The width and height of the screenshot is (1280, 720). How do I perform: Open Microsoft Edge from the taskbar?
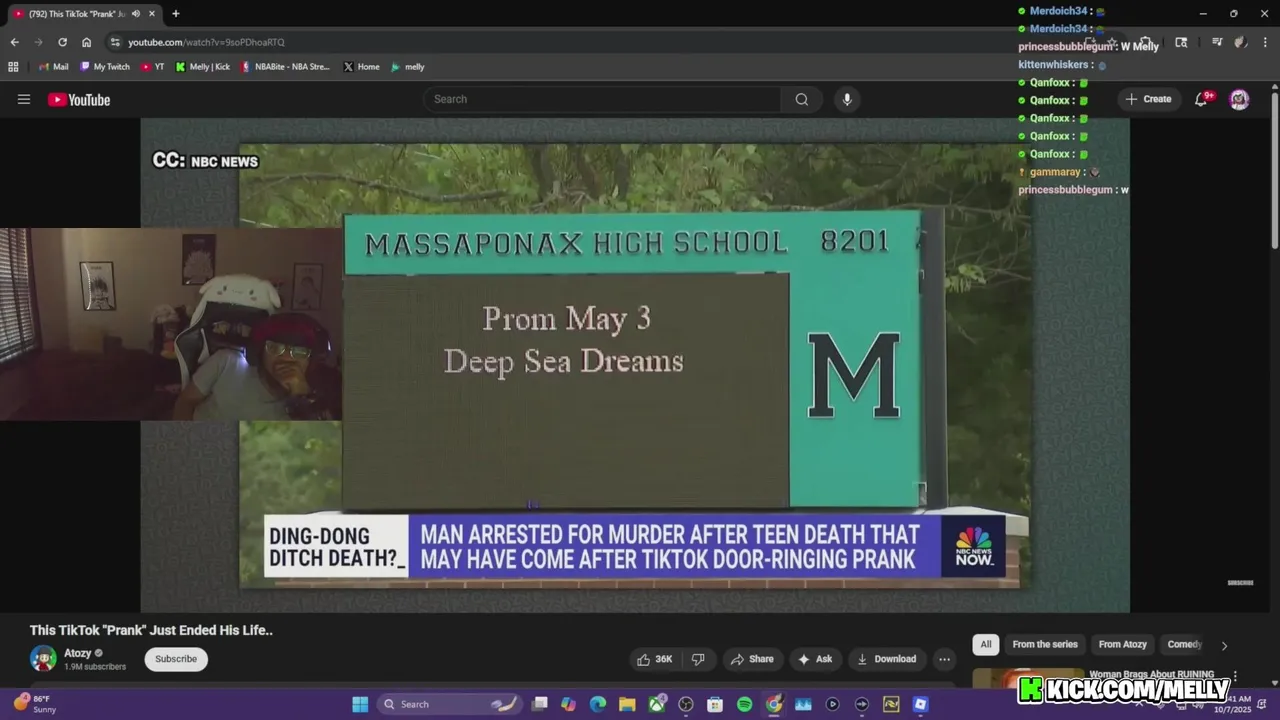tap(598, 704)
